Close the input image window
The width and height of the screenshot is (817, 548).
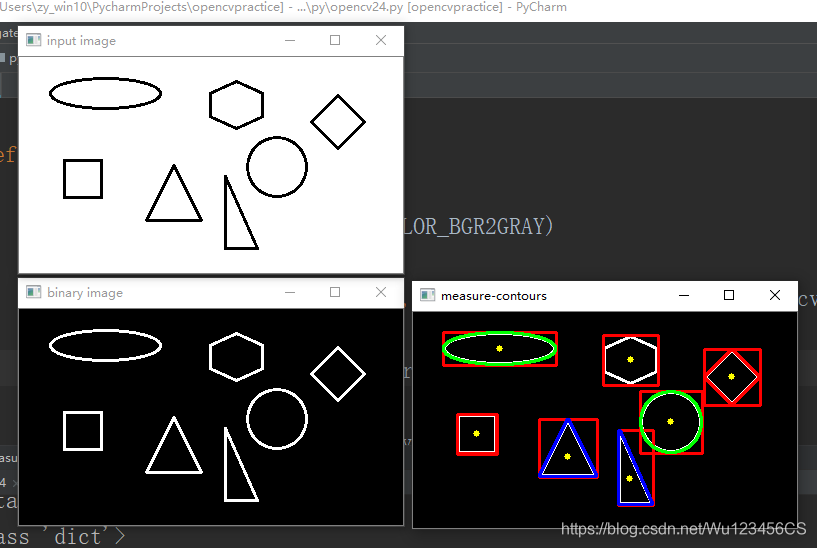click(381, 40)
